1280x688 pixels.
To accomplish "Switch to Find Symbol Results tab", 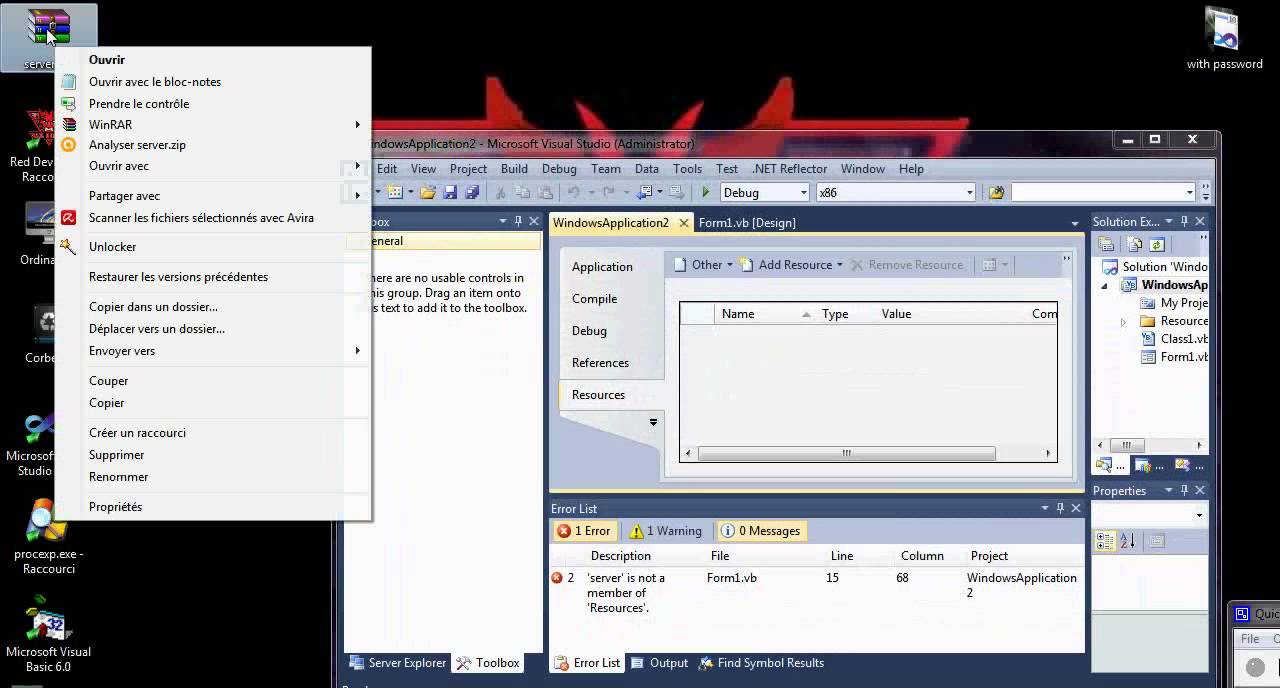I will [x=761, y=663].
